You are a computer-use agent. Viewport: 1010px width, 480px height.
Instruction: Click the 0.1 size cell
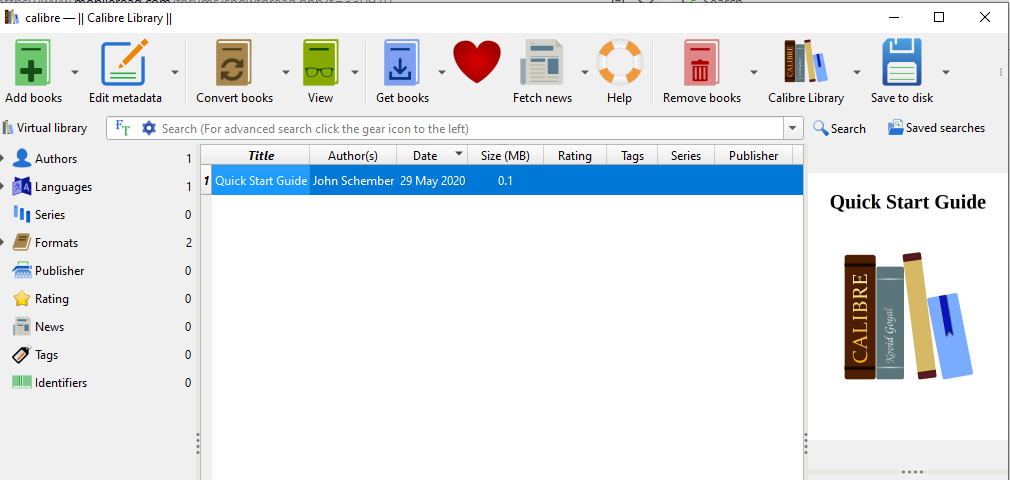click(506, 180)
